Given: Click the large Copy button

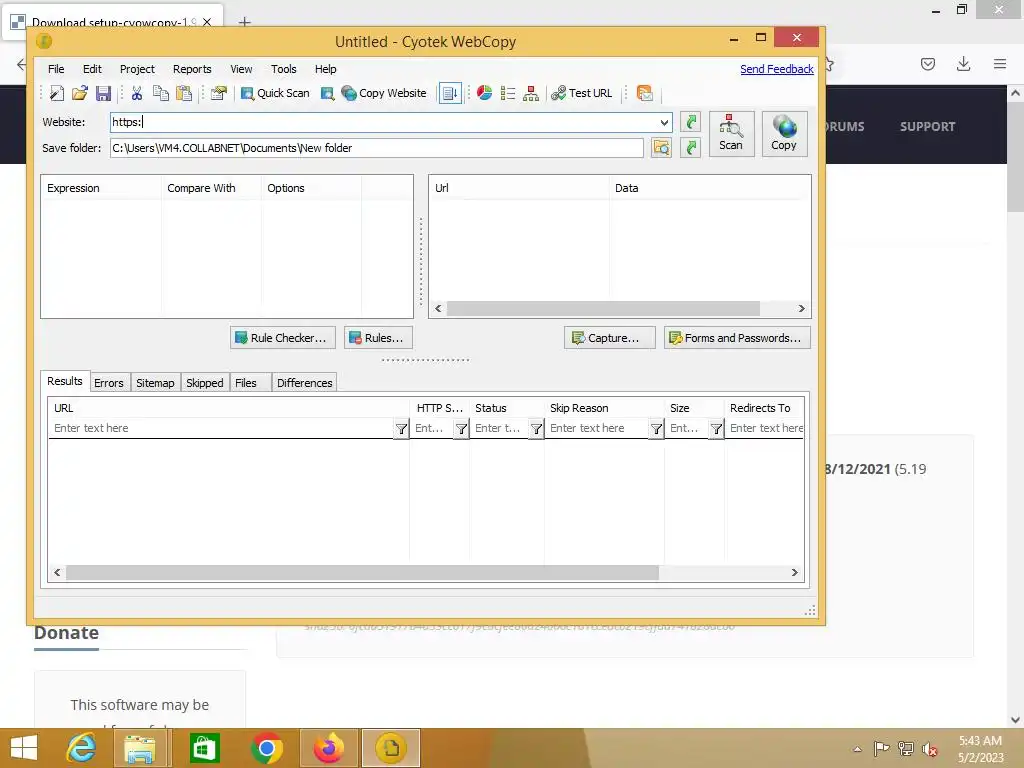Looking at the screenshot, I should click(784, 134).
